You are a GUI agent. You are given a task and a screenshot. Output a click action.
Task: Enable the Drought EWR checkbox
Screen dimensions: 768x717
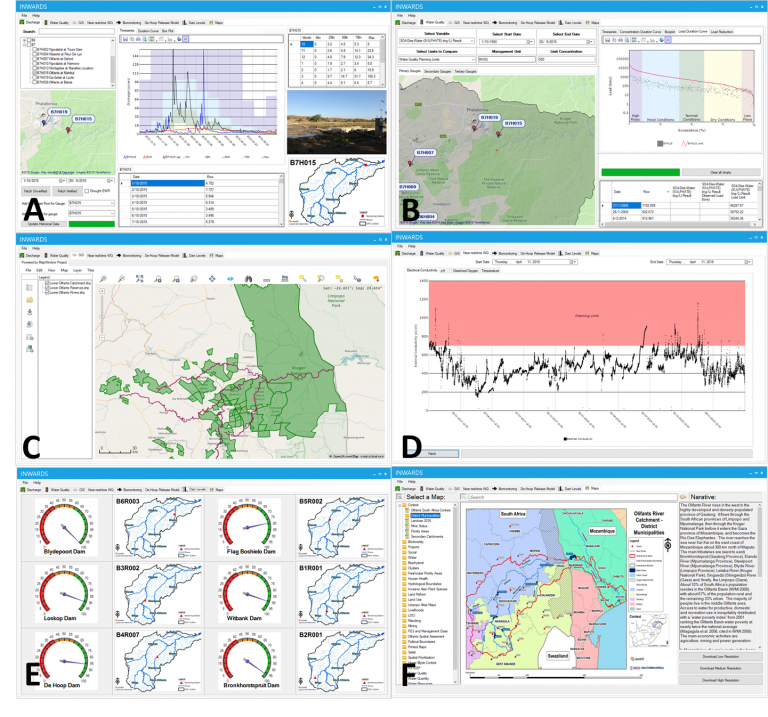click(x=87, y=191)
